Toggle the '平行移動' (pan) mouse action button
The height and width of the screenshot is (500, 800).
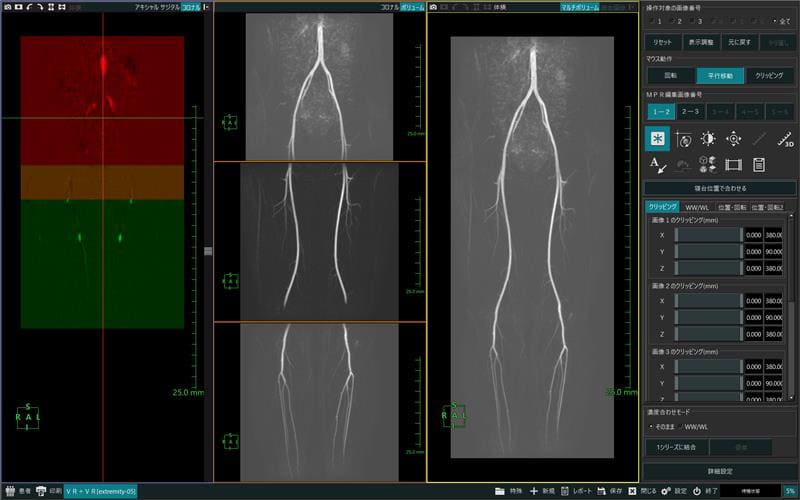(720, 76)
